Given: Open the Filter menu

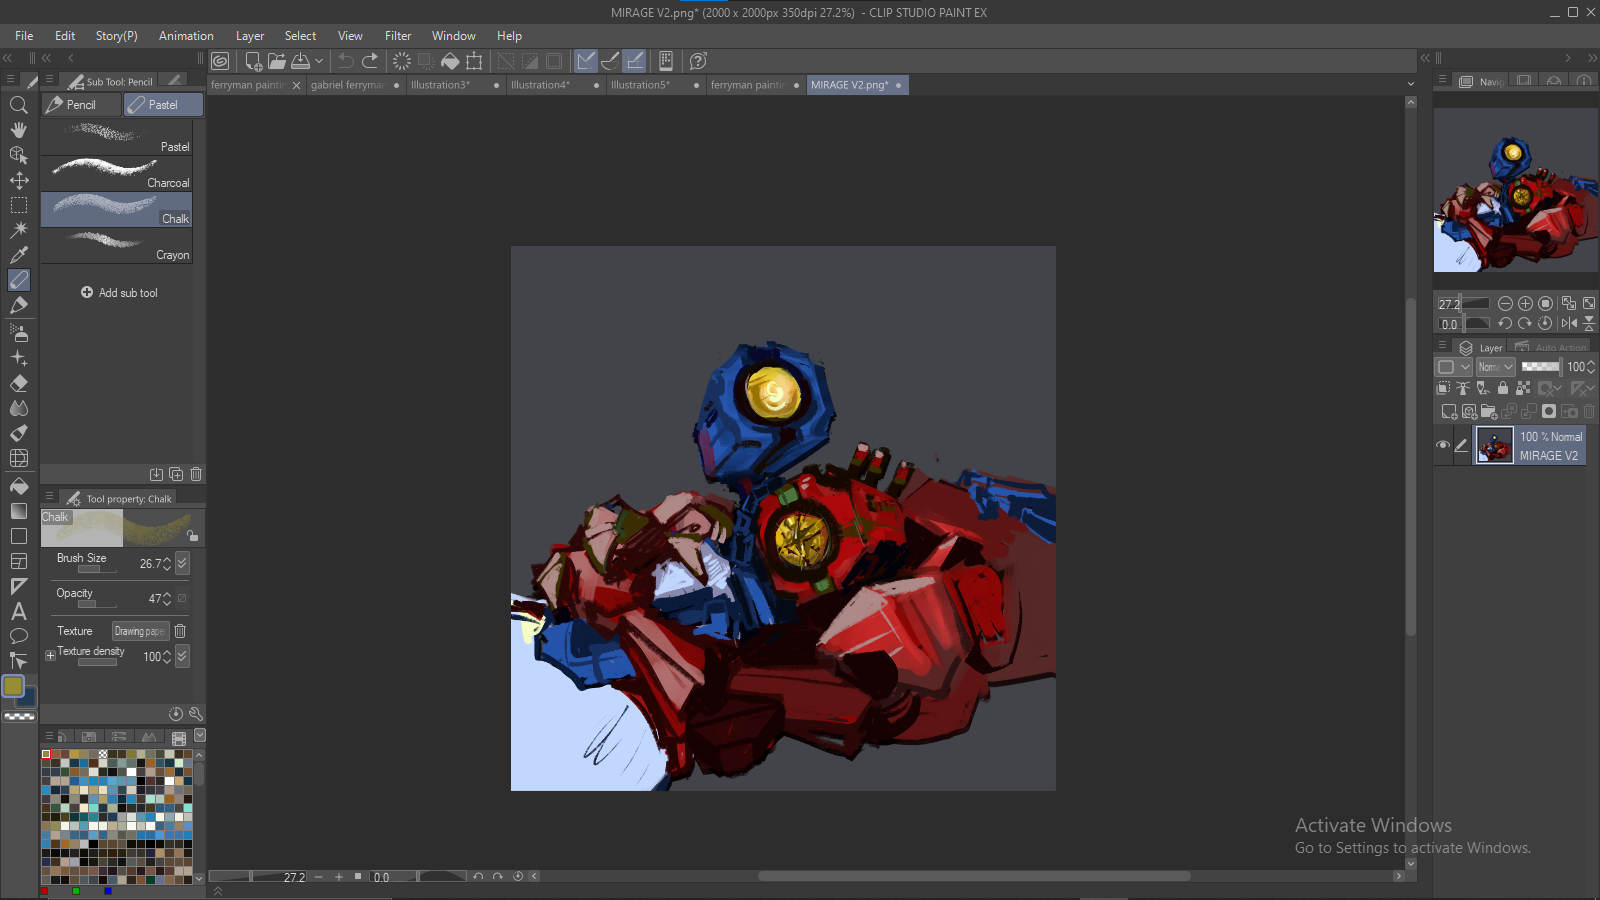Looking at the screenshot, I should click(398, 36).
